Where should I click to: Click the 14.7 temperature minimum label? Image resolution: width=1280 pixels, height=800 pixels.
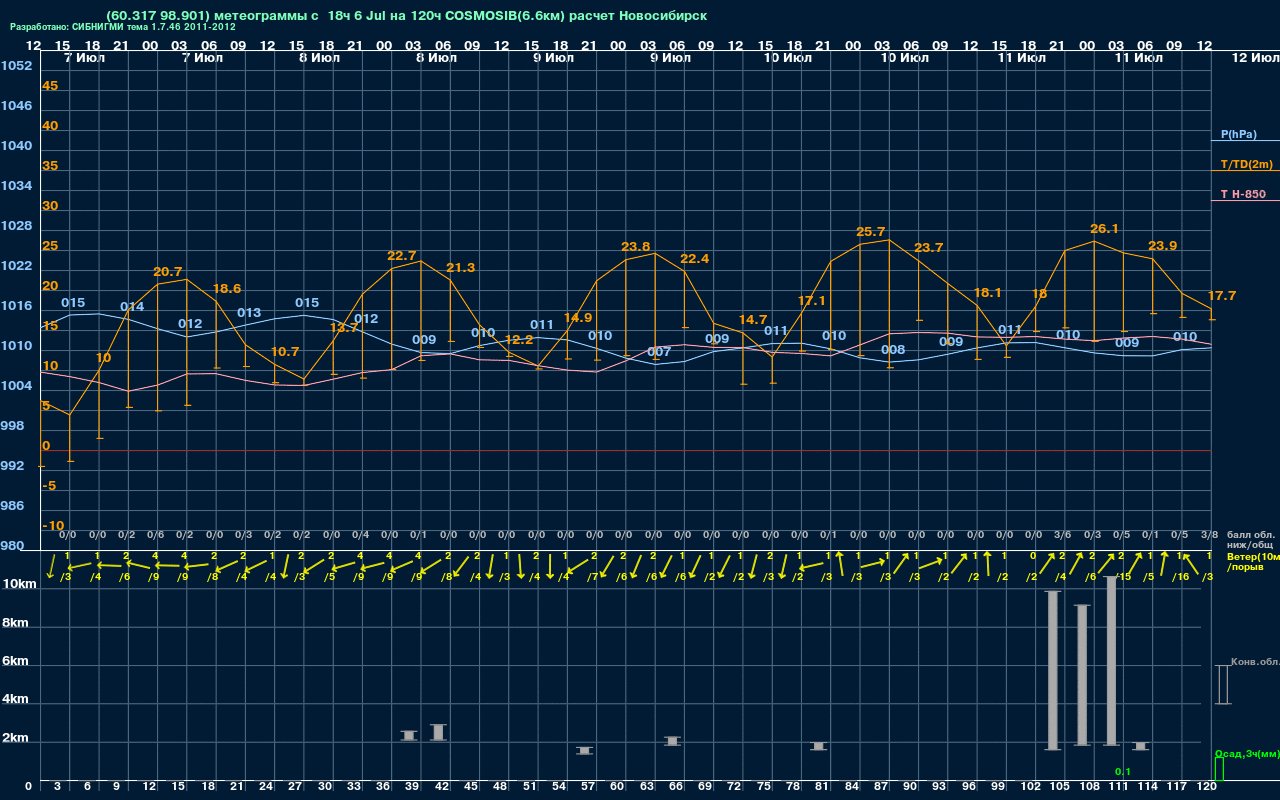pyautogui.click(x=753, y=320)
